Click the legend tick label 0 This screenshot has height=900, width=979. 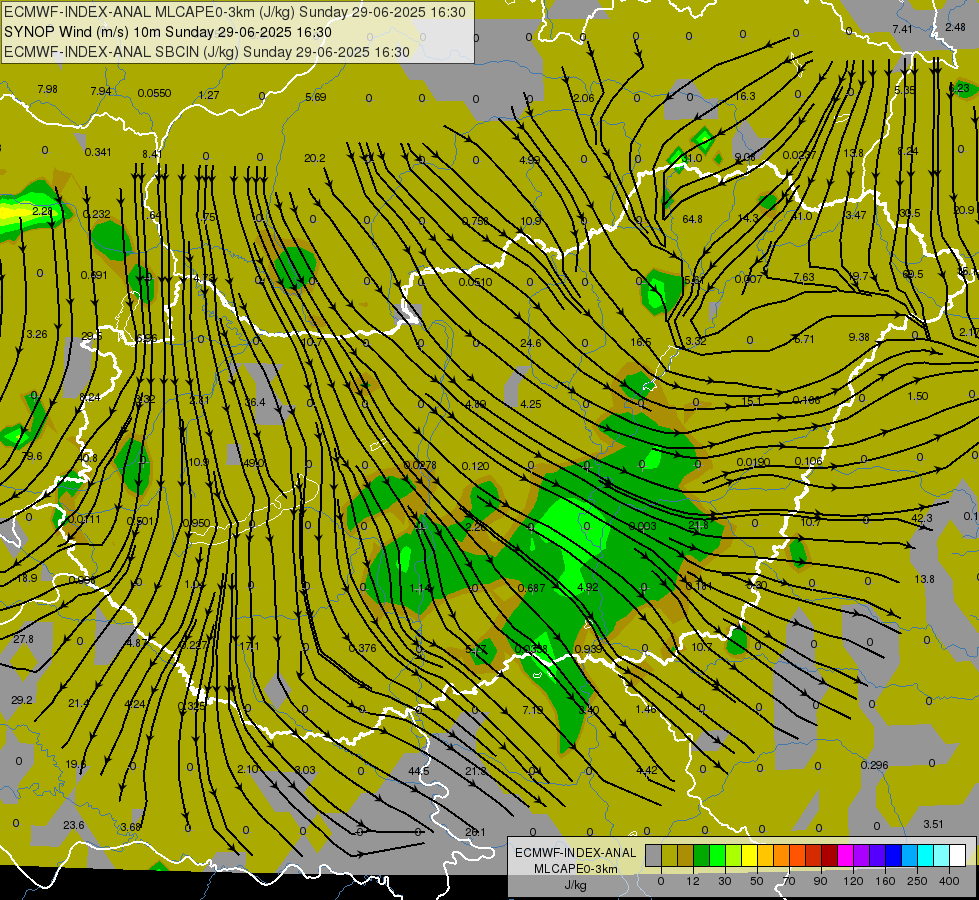point(661,881)
